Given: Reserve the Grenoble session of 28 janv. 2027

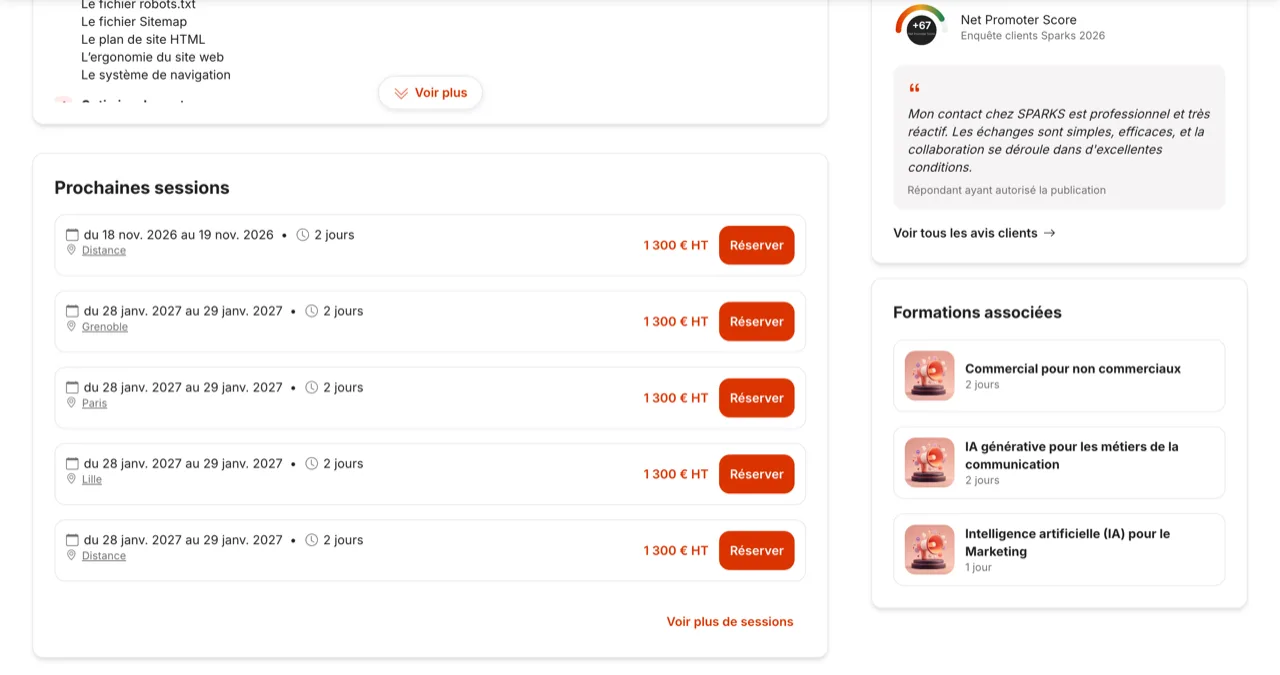Looking at the screenshot, I should coord(757,321).
